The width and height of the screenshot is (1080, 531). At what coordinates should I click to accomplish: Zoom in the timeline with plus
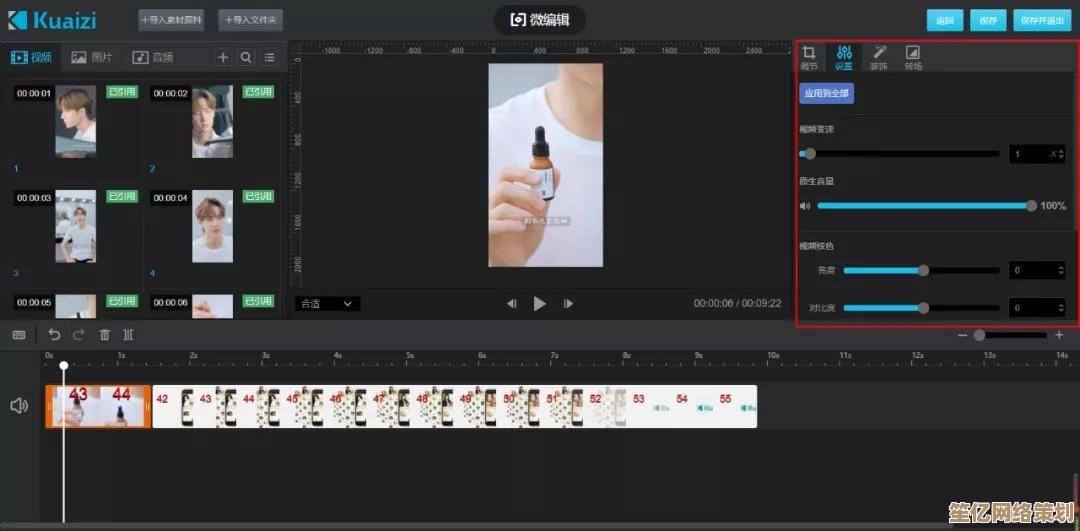[x=1059, y=335]
